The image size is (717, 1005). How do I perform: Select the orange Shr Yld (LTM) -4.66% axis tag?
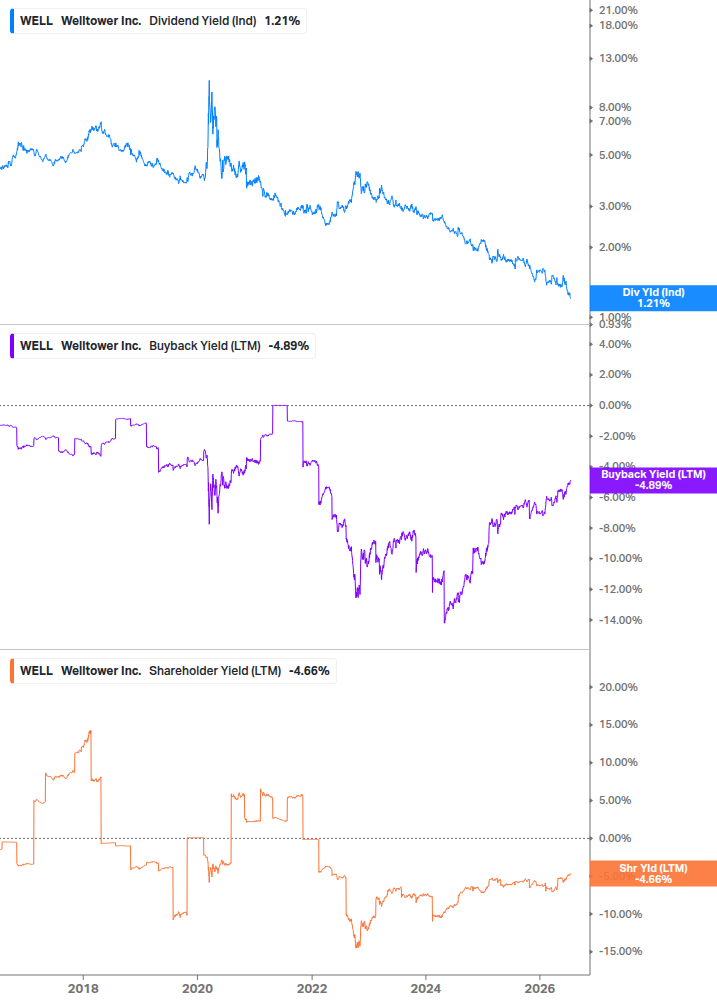(653, 874)
